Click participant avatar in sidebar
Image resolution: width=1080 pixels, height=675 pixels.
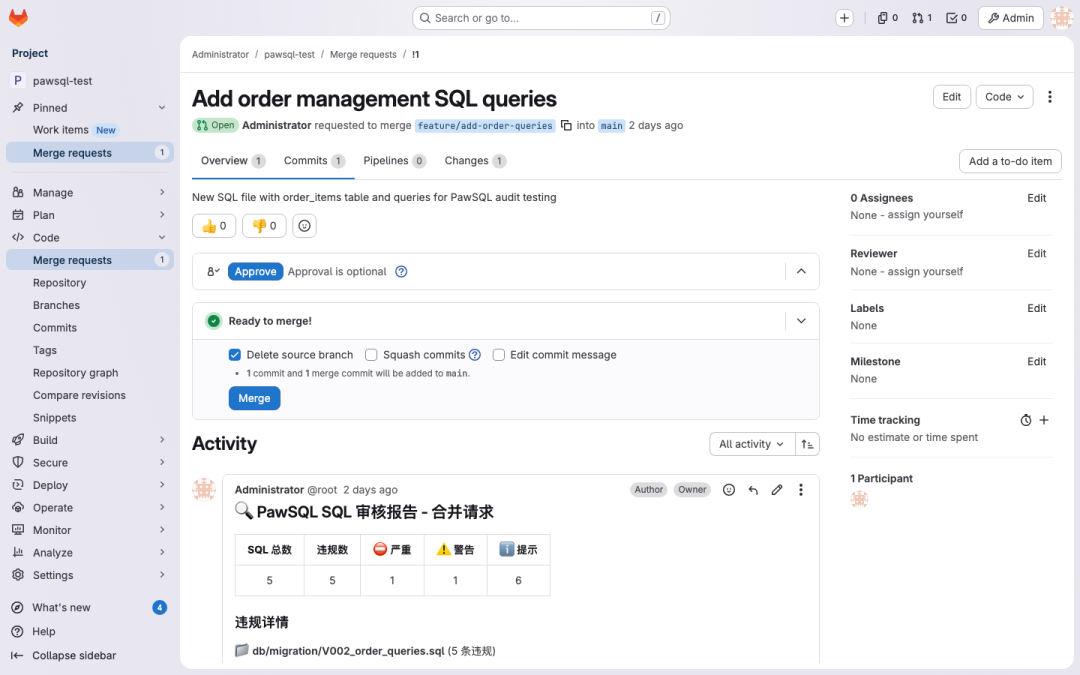[859, 499]
